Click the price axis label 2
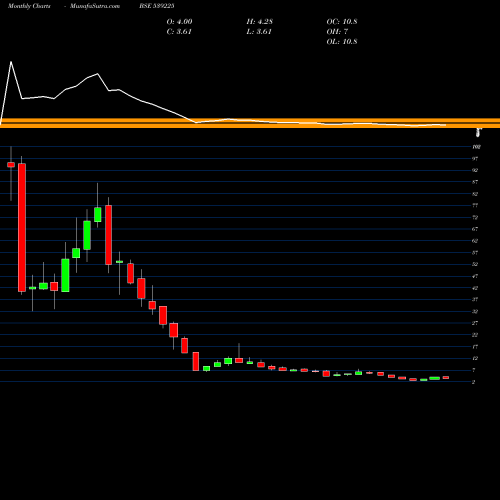The width and height of the screenshot is (500, 500). [474, 382]
